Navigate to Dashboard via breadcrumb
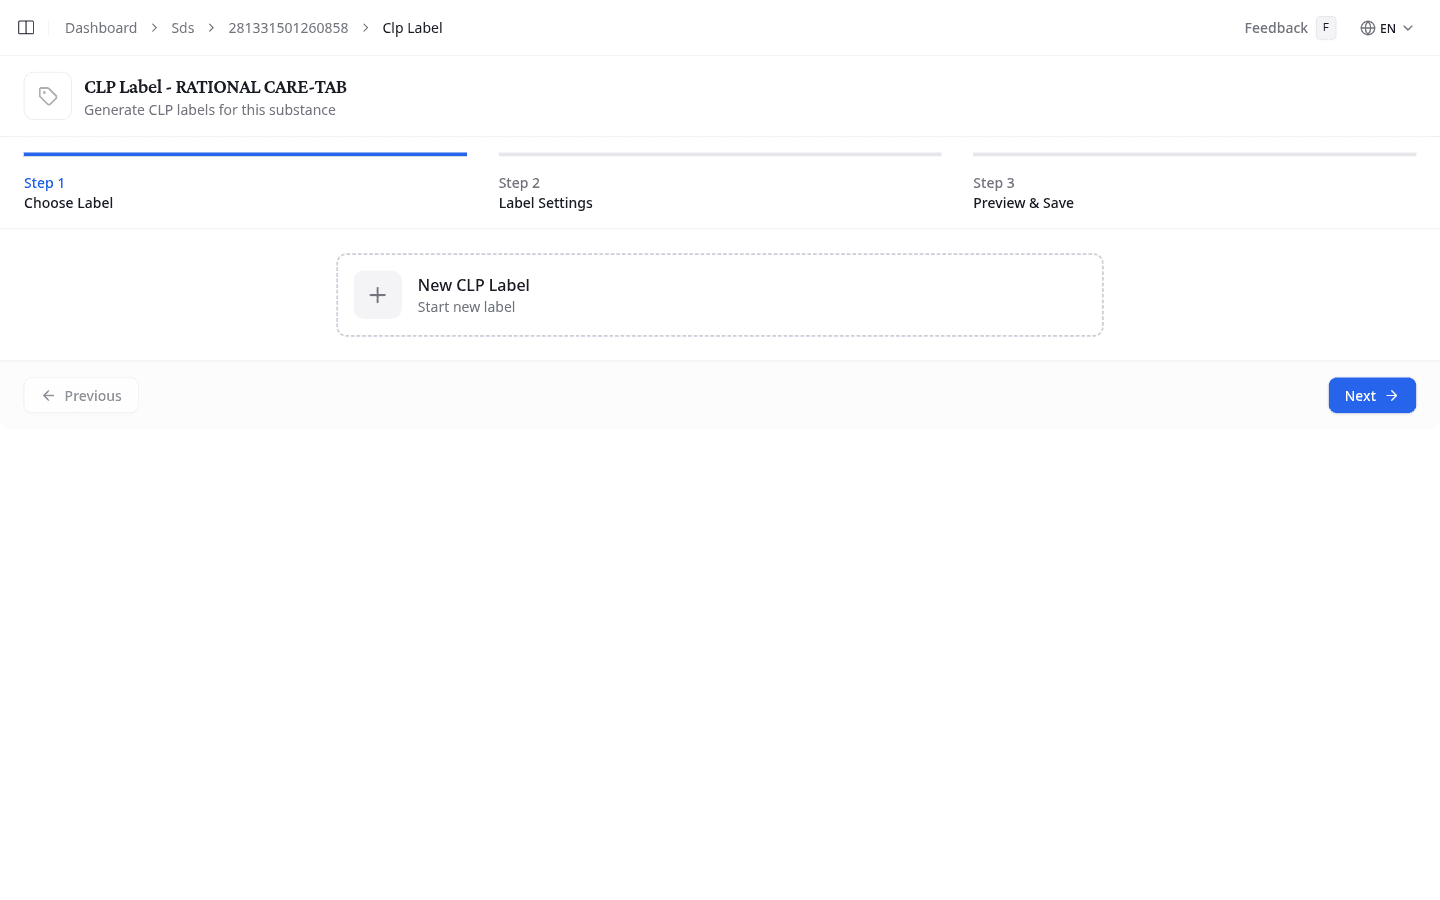The width and height of the screenshot is (1440, 900). pyautogui.click(x=100, y=27)
